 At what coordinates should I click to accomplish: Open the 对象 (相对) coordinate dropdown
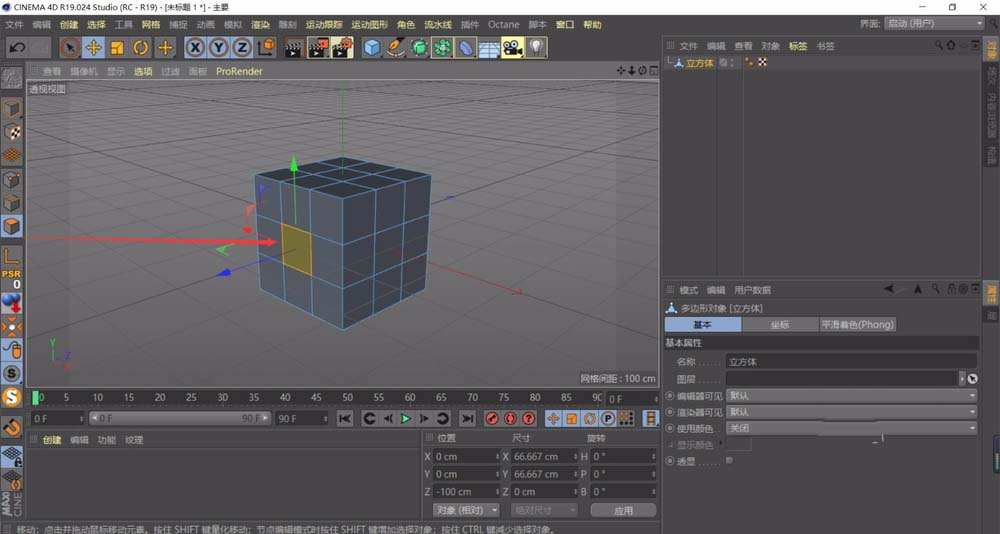466,510
